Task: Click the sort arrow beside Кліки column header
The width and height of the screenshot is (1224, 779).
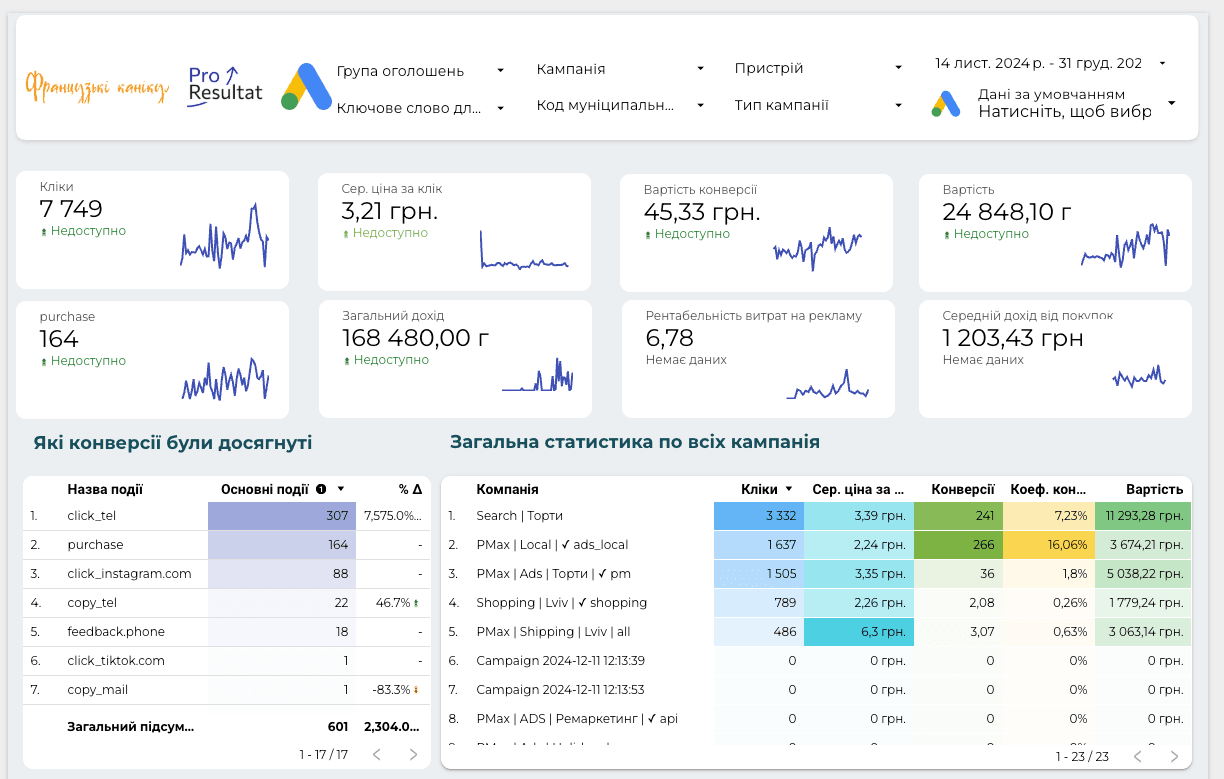Action: (789, 490)
